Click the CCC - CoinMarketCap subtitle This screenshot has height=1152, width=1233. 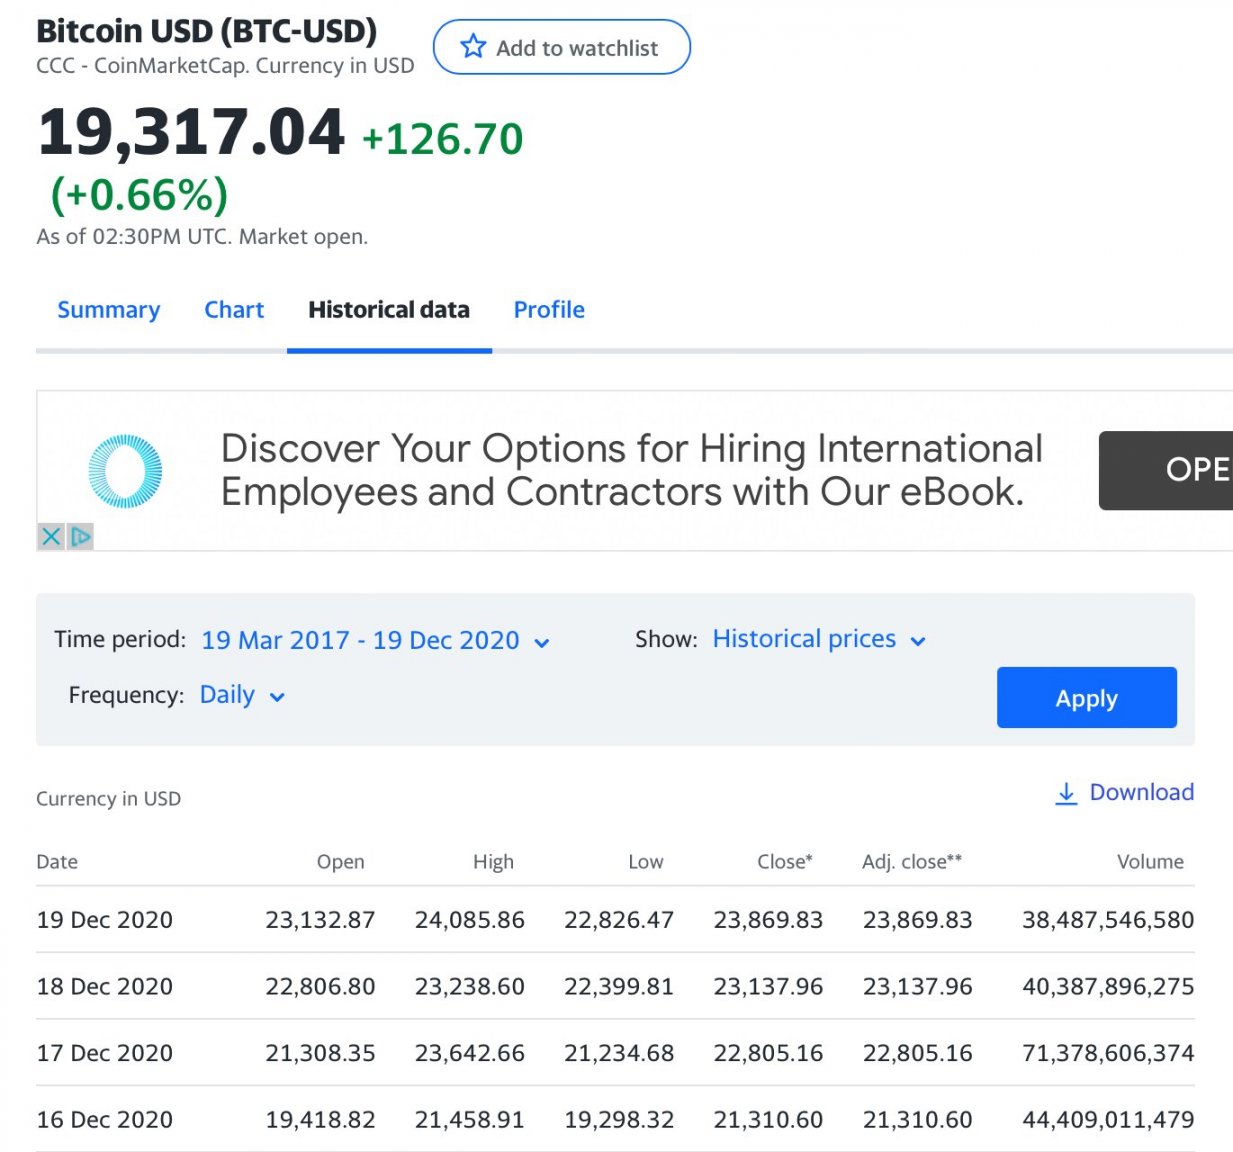pos(225,66)
